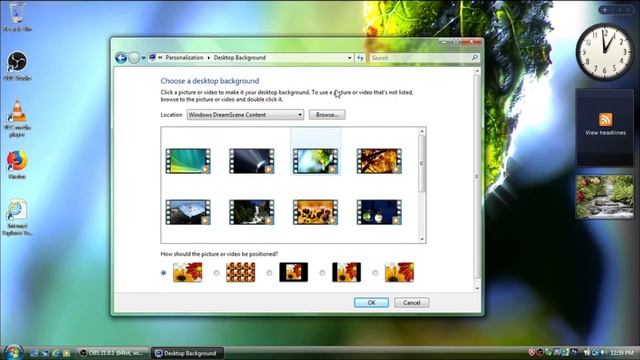Click the Switch between windows quick launch icon

coord(45,353)
